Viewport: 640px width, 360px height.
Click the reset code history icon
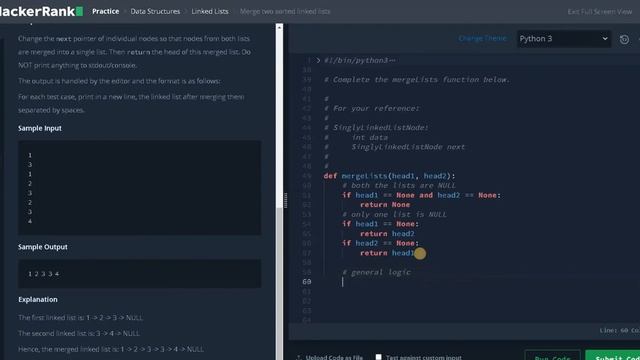[624, 40]
